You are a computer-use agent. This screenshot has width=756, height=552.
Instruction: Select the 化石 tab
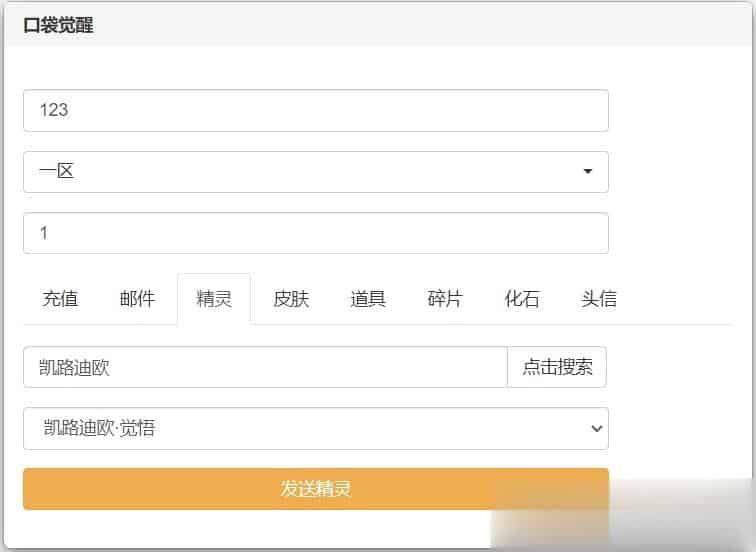tap(522, 299)
